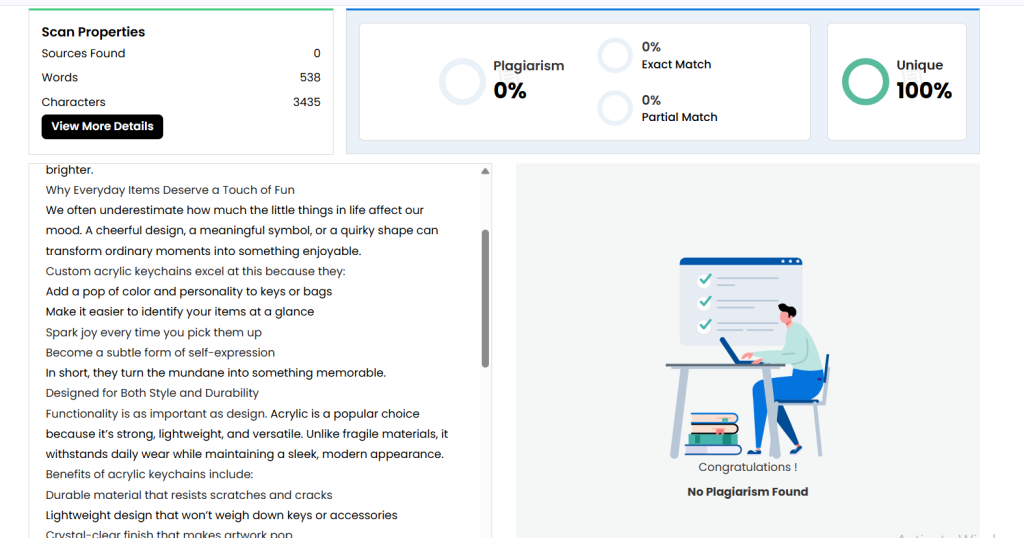Click the Plagiarism 0% circular gauge
Viewport: 1024px width, 538px height.
pyautogui.click(x=462, y=82)
